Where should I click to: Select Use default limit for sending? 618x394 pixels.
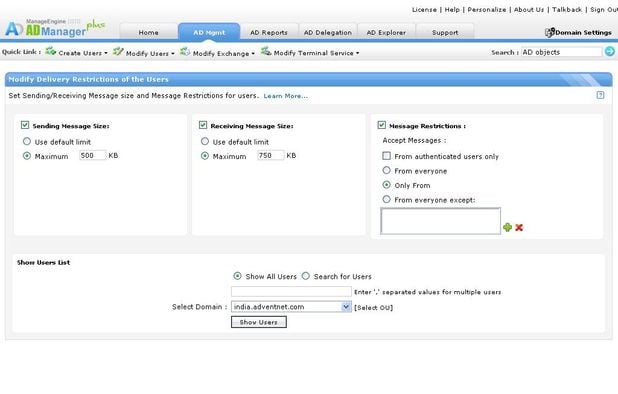tap(26, 141)
